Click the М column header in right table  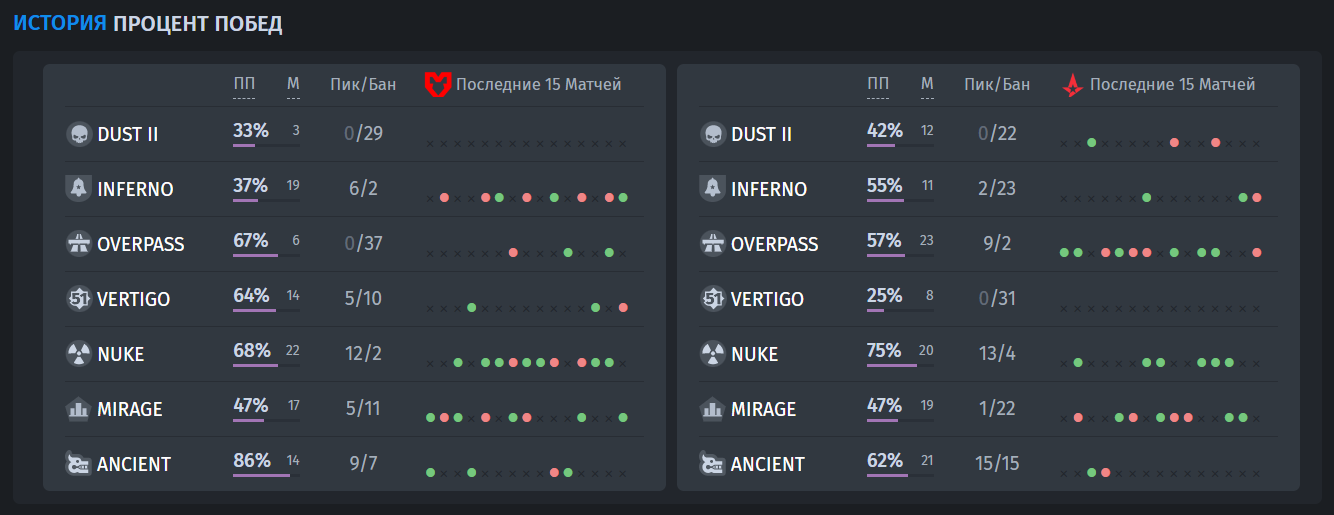pos(927,84)
